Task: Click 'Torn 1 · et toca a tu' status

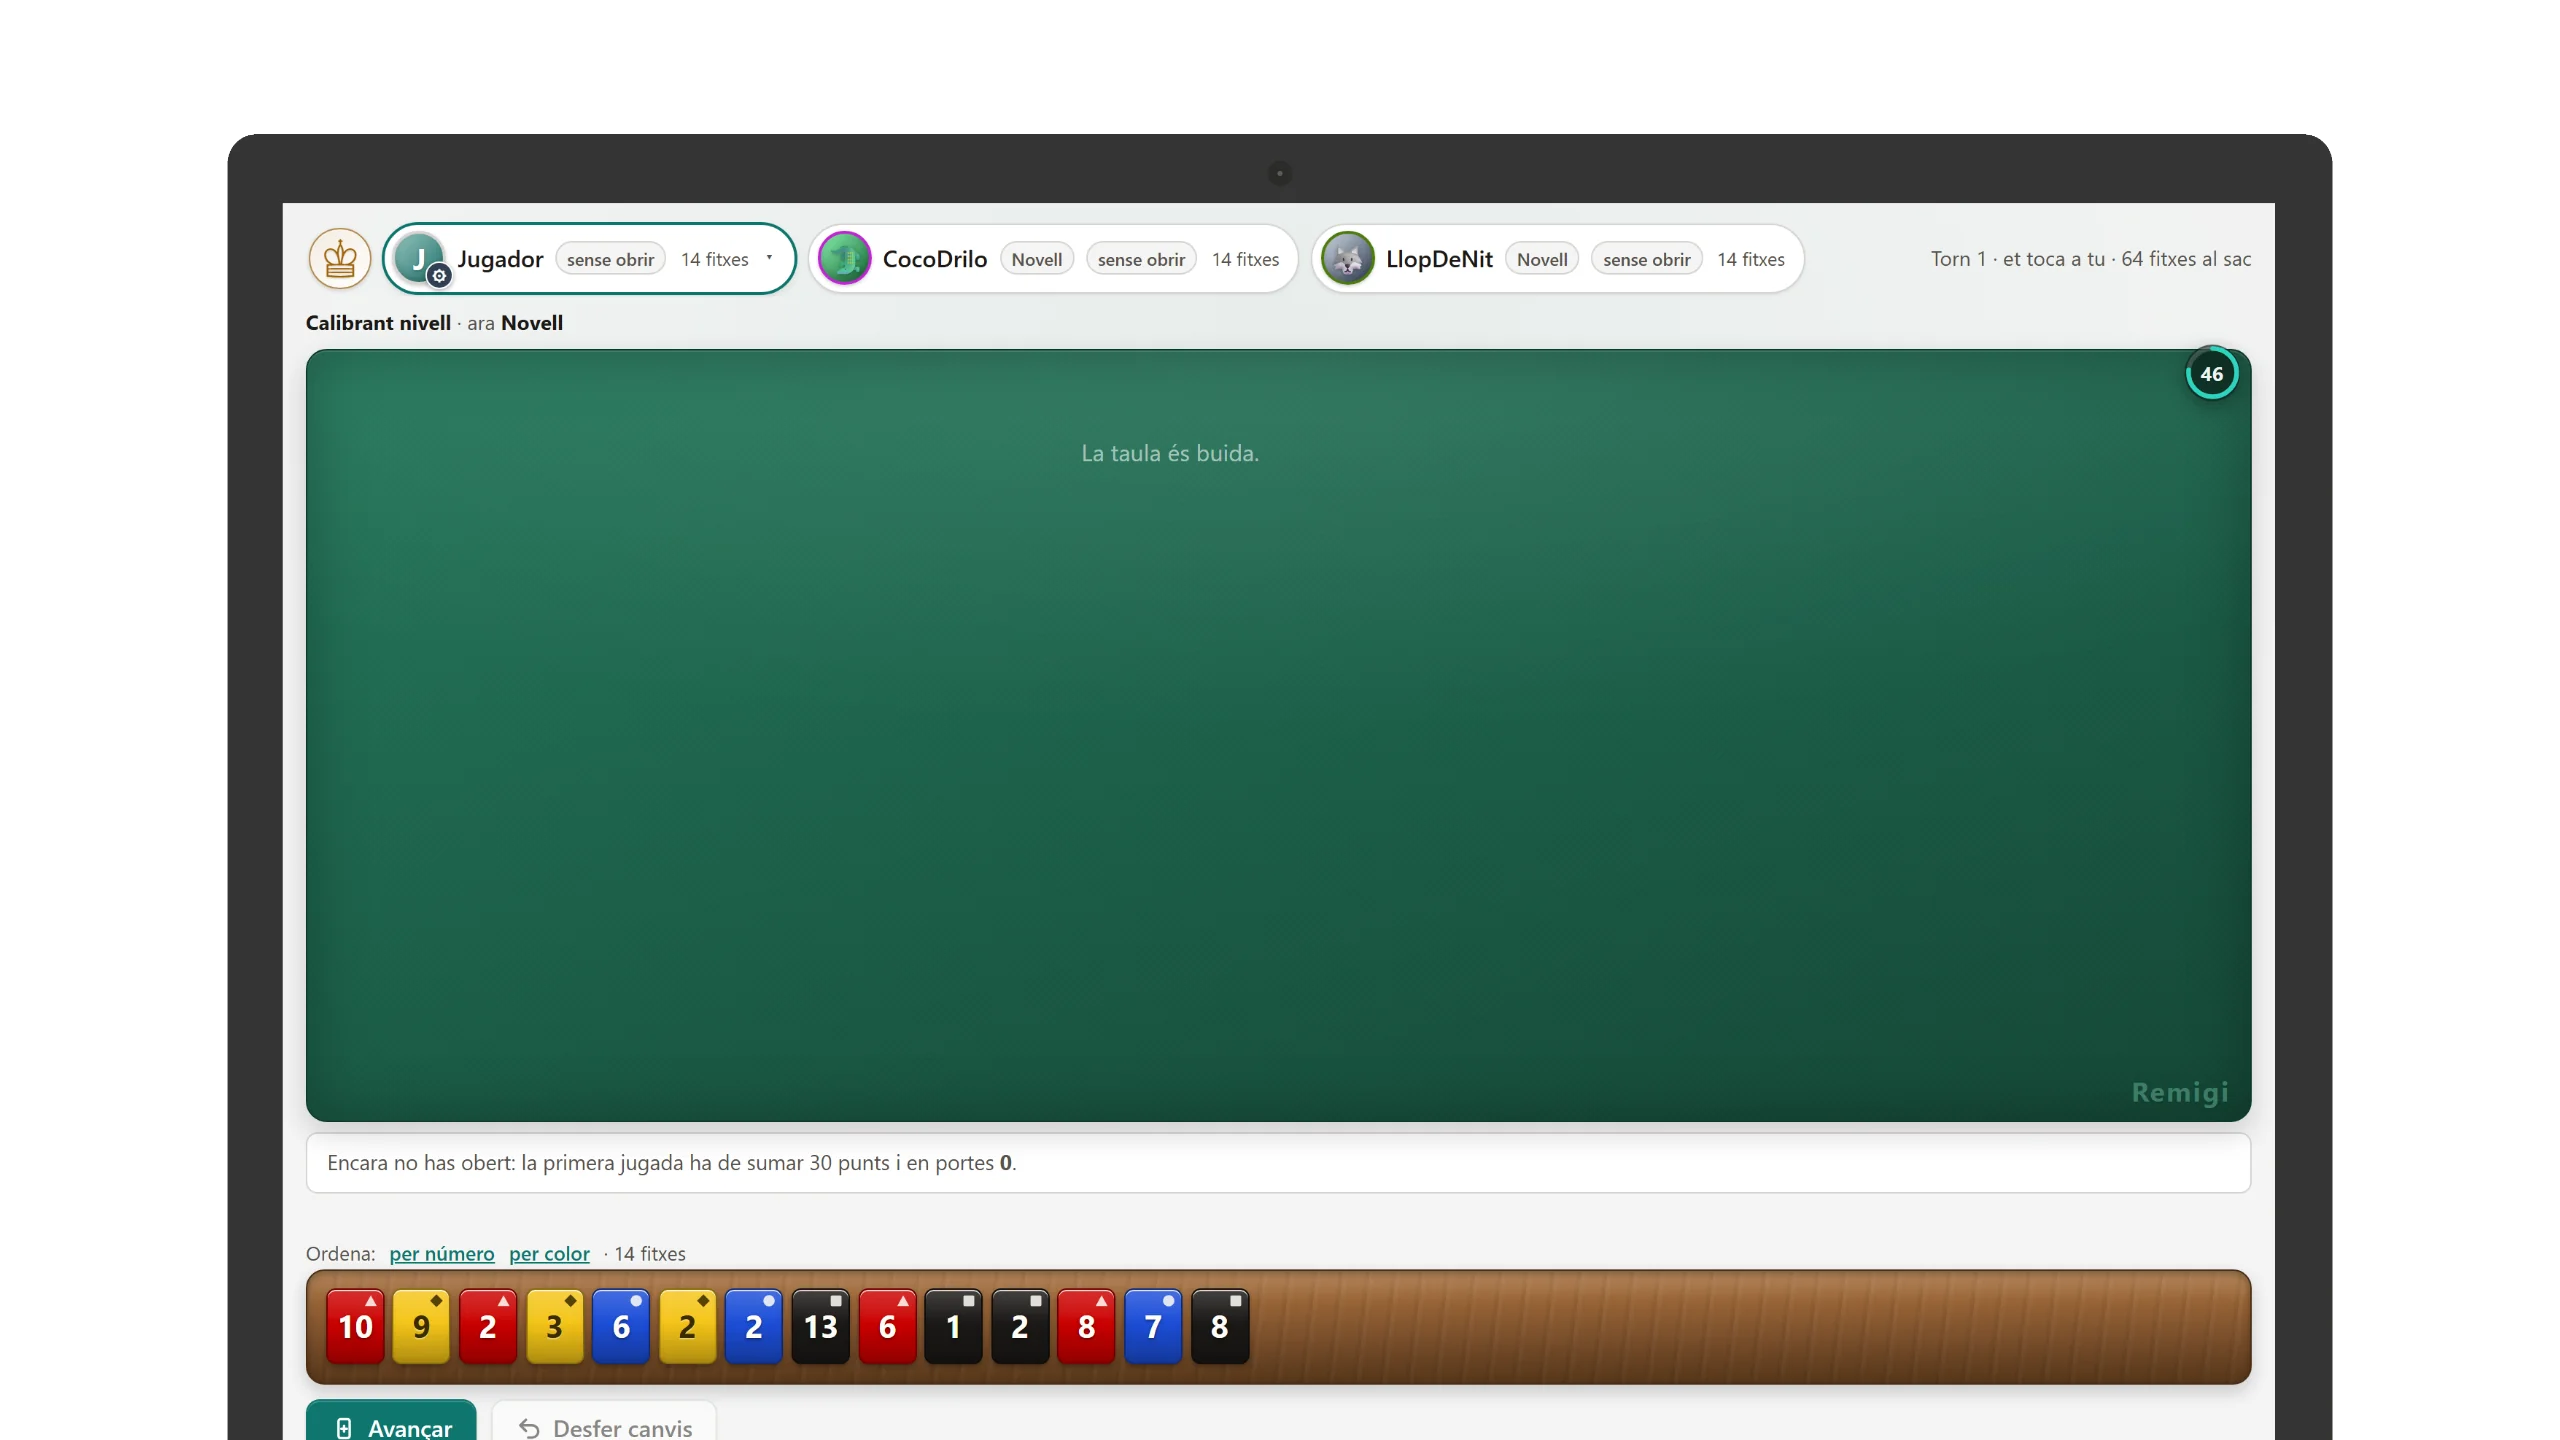Action: pos(2018,259)
